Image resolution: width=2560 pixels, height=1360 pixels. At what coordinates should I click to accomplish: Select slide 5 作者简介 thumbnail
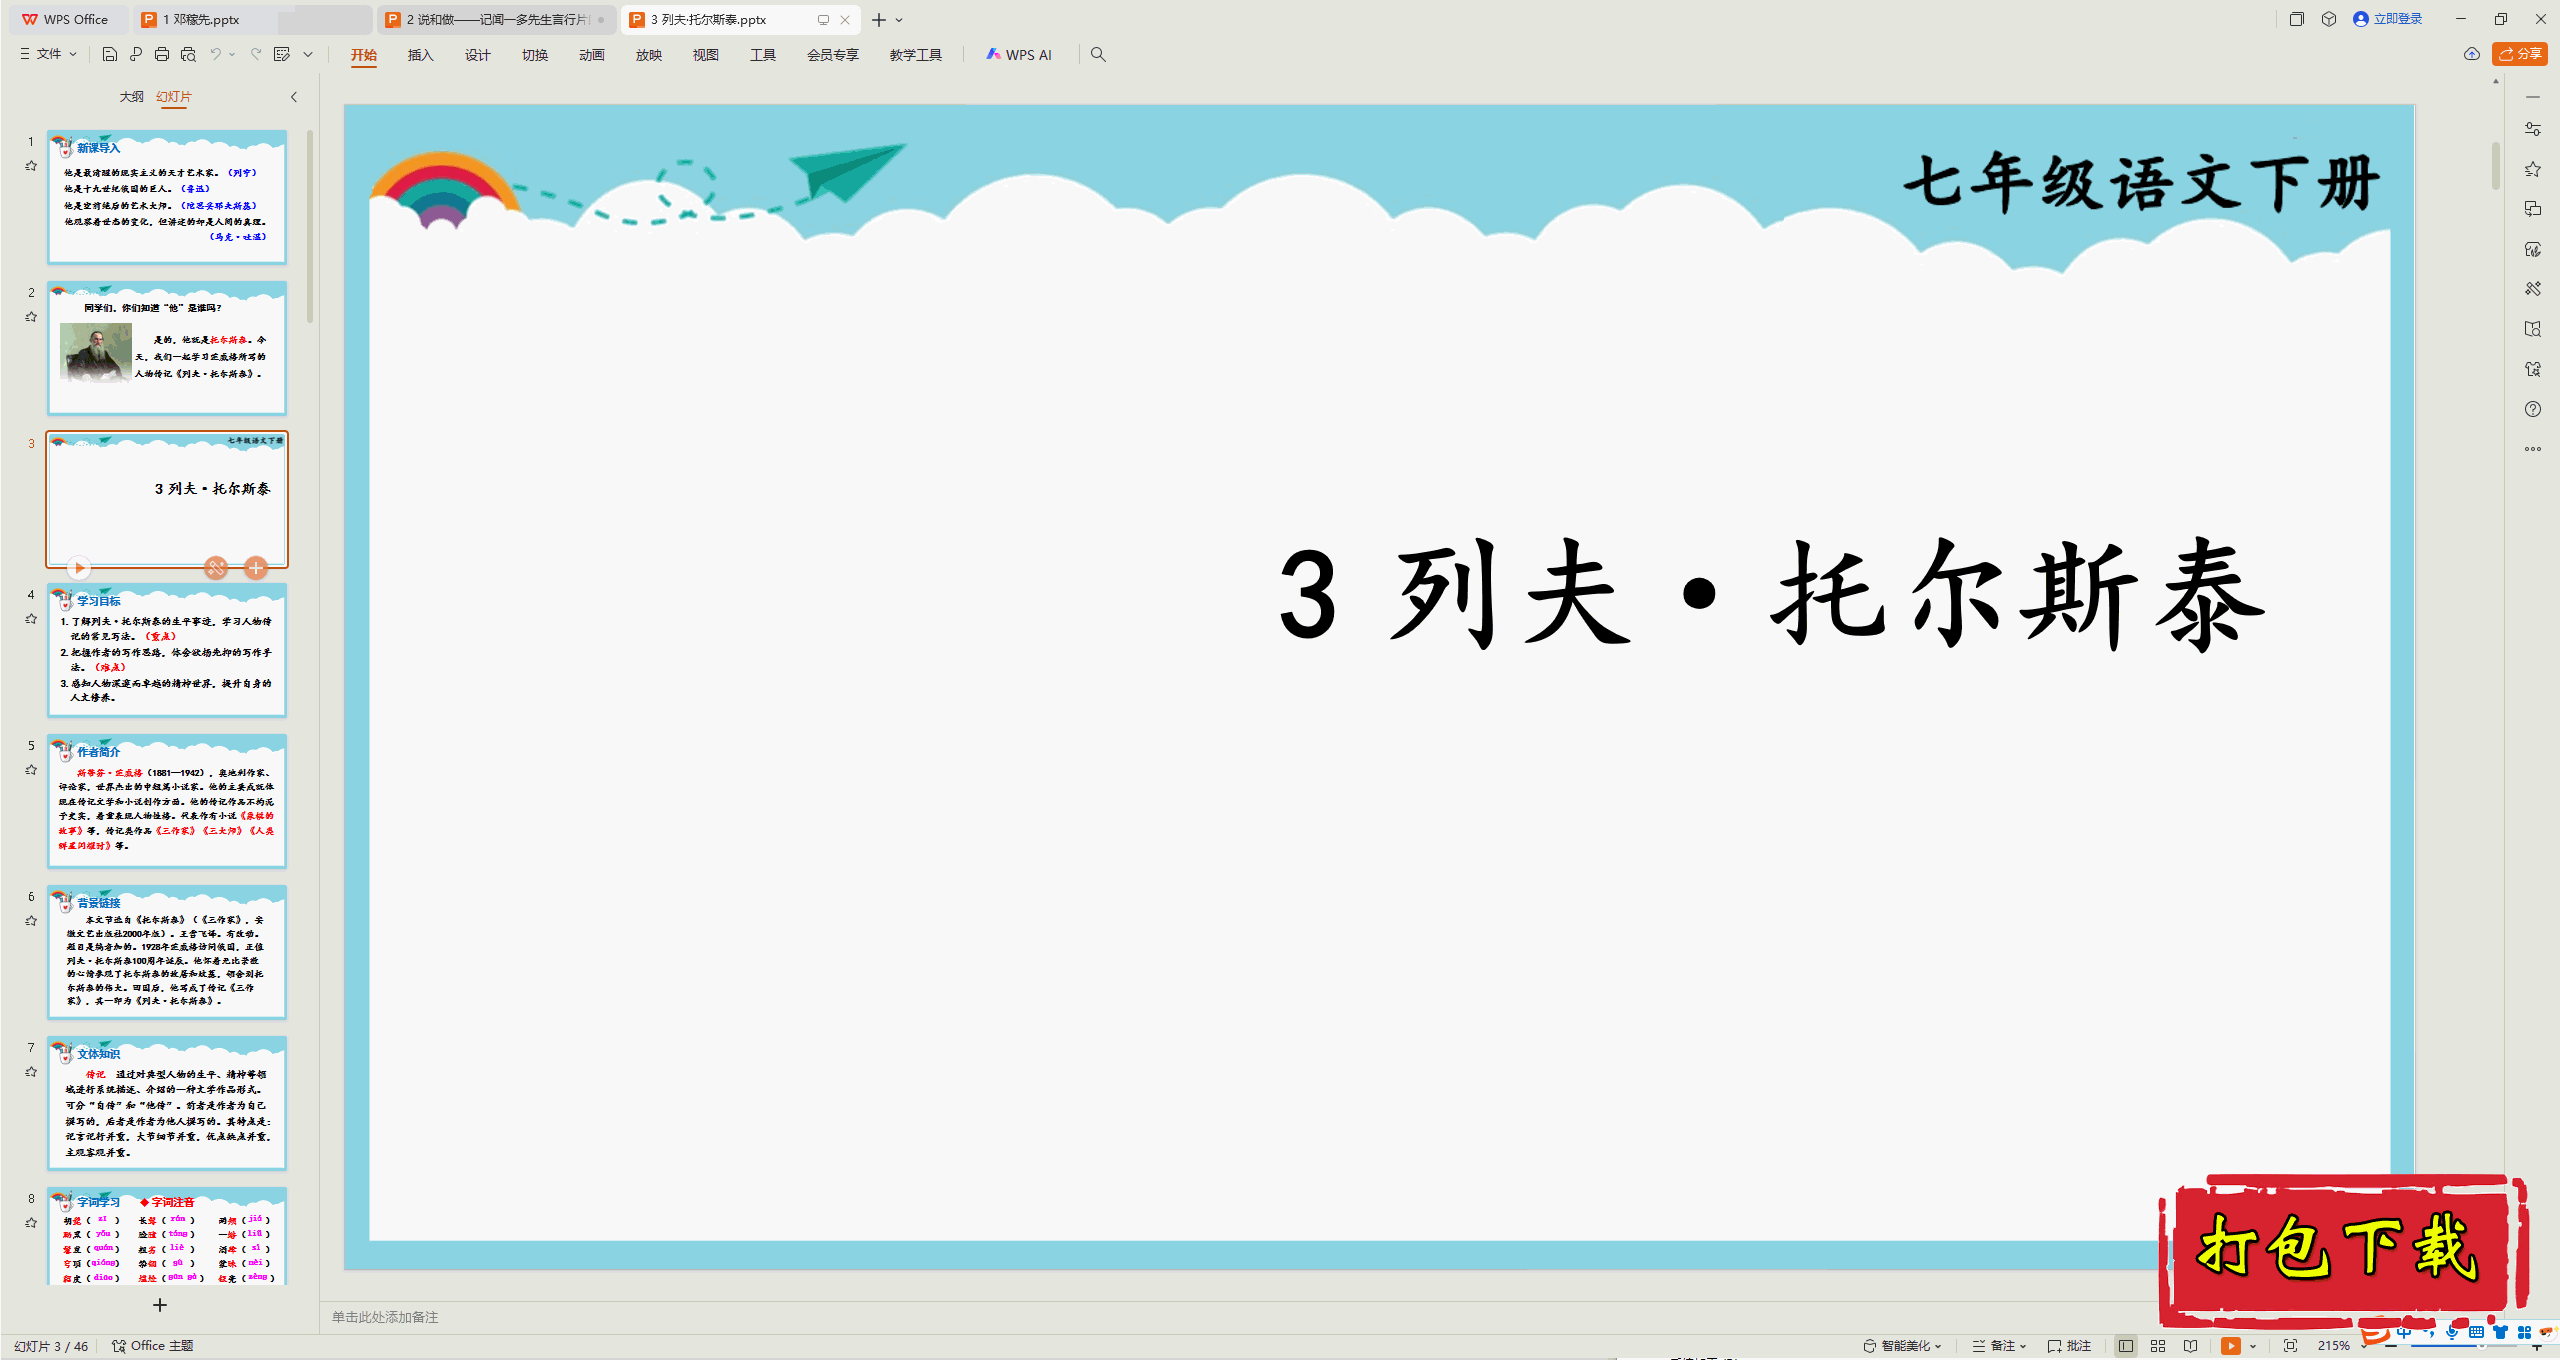point(167,801)
